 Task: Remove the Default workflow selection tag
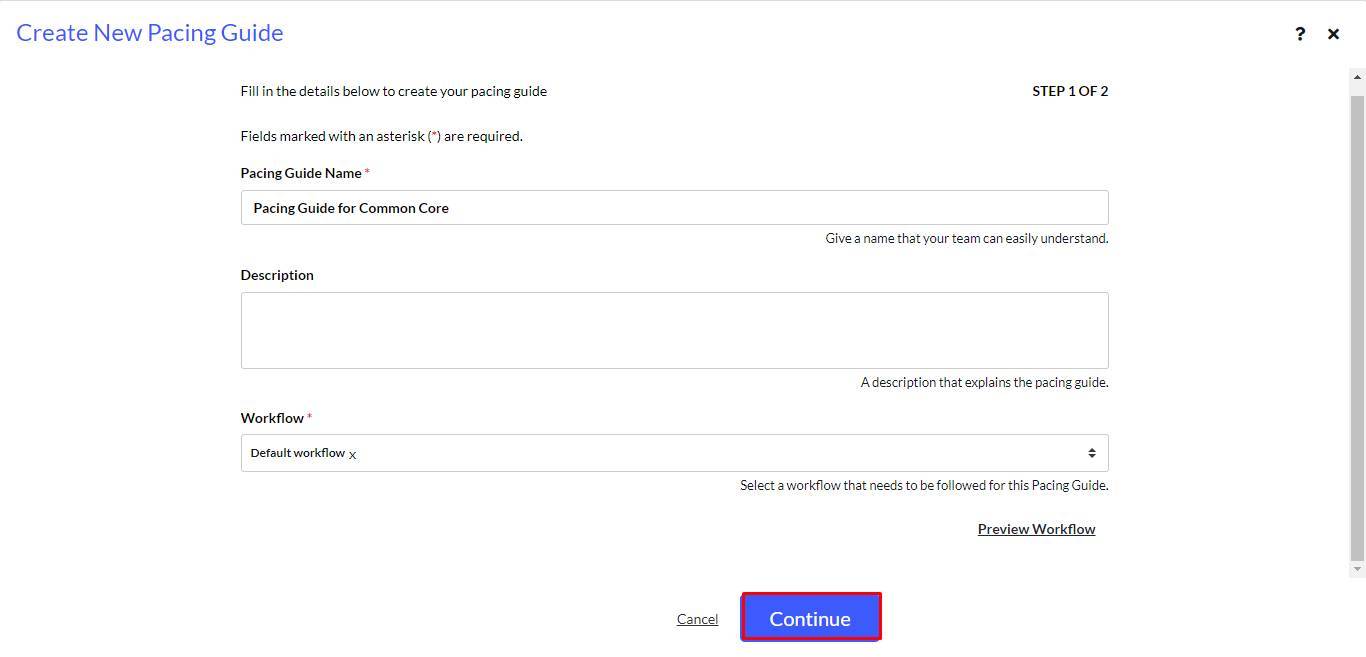pos(352,455)
